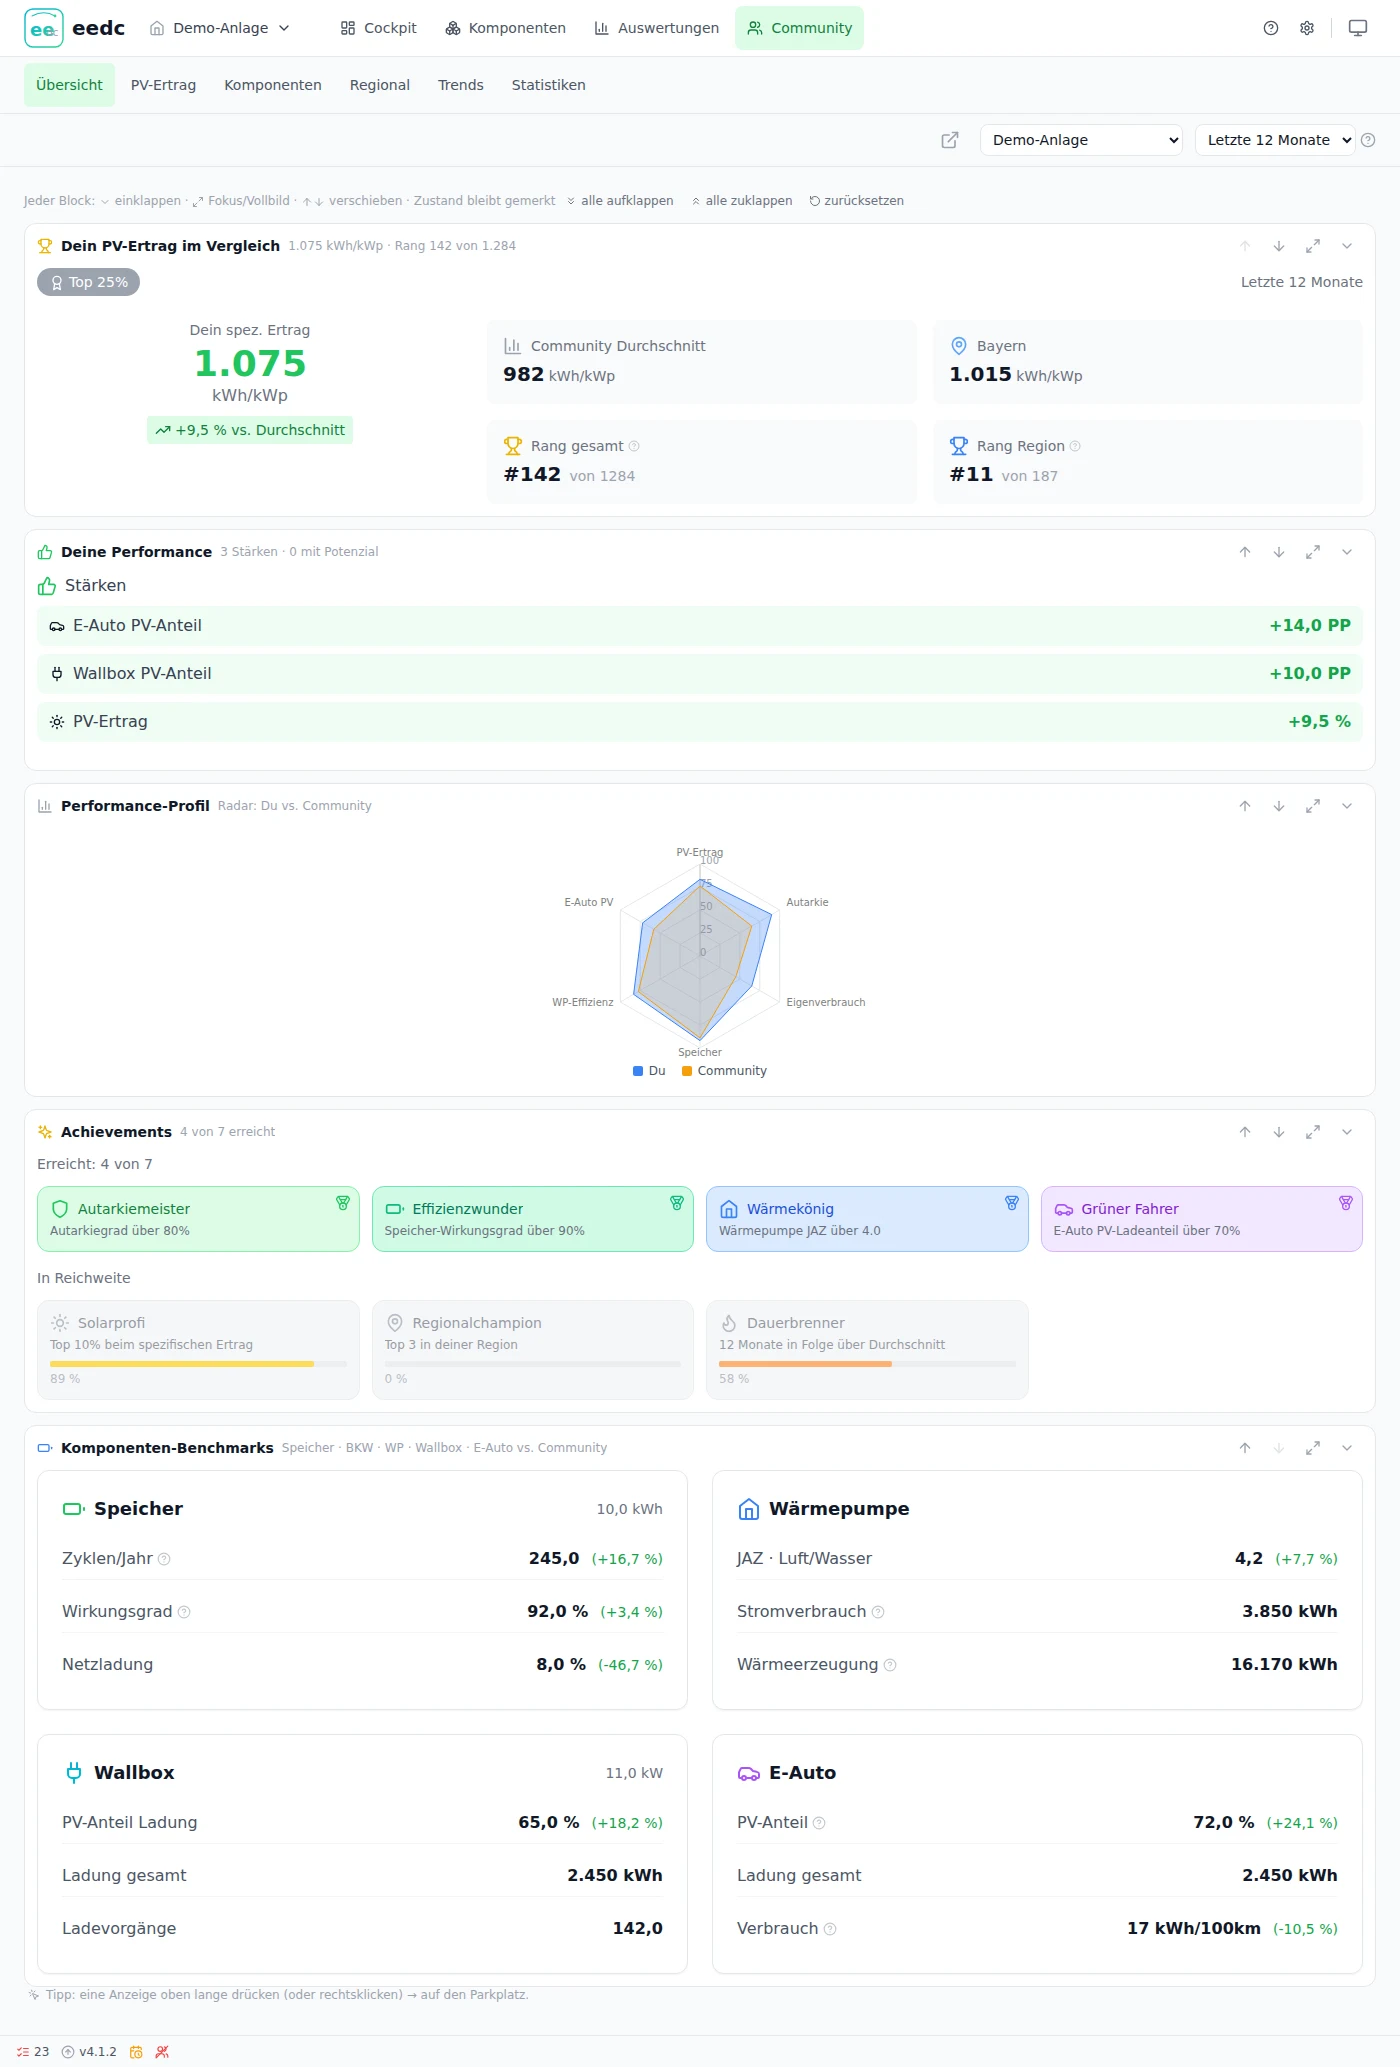Click alle aufklappen link
The width and height of the screenshot is (1400, 2067).
[x=620, y=201]
